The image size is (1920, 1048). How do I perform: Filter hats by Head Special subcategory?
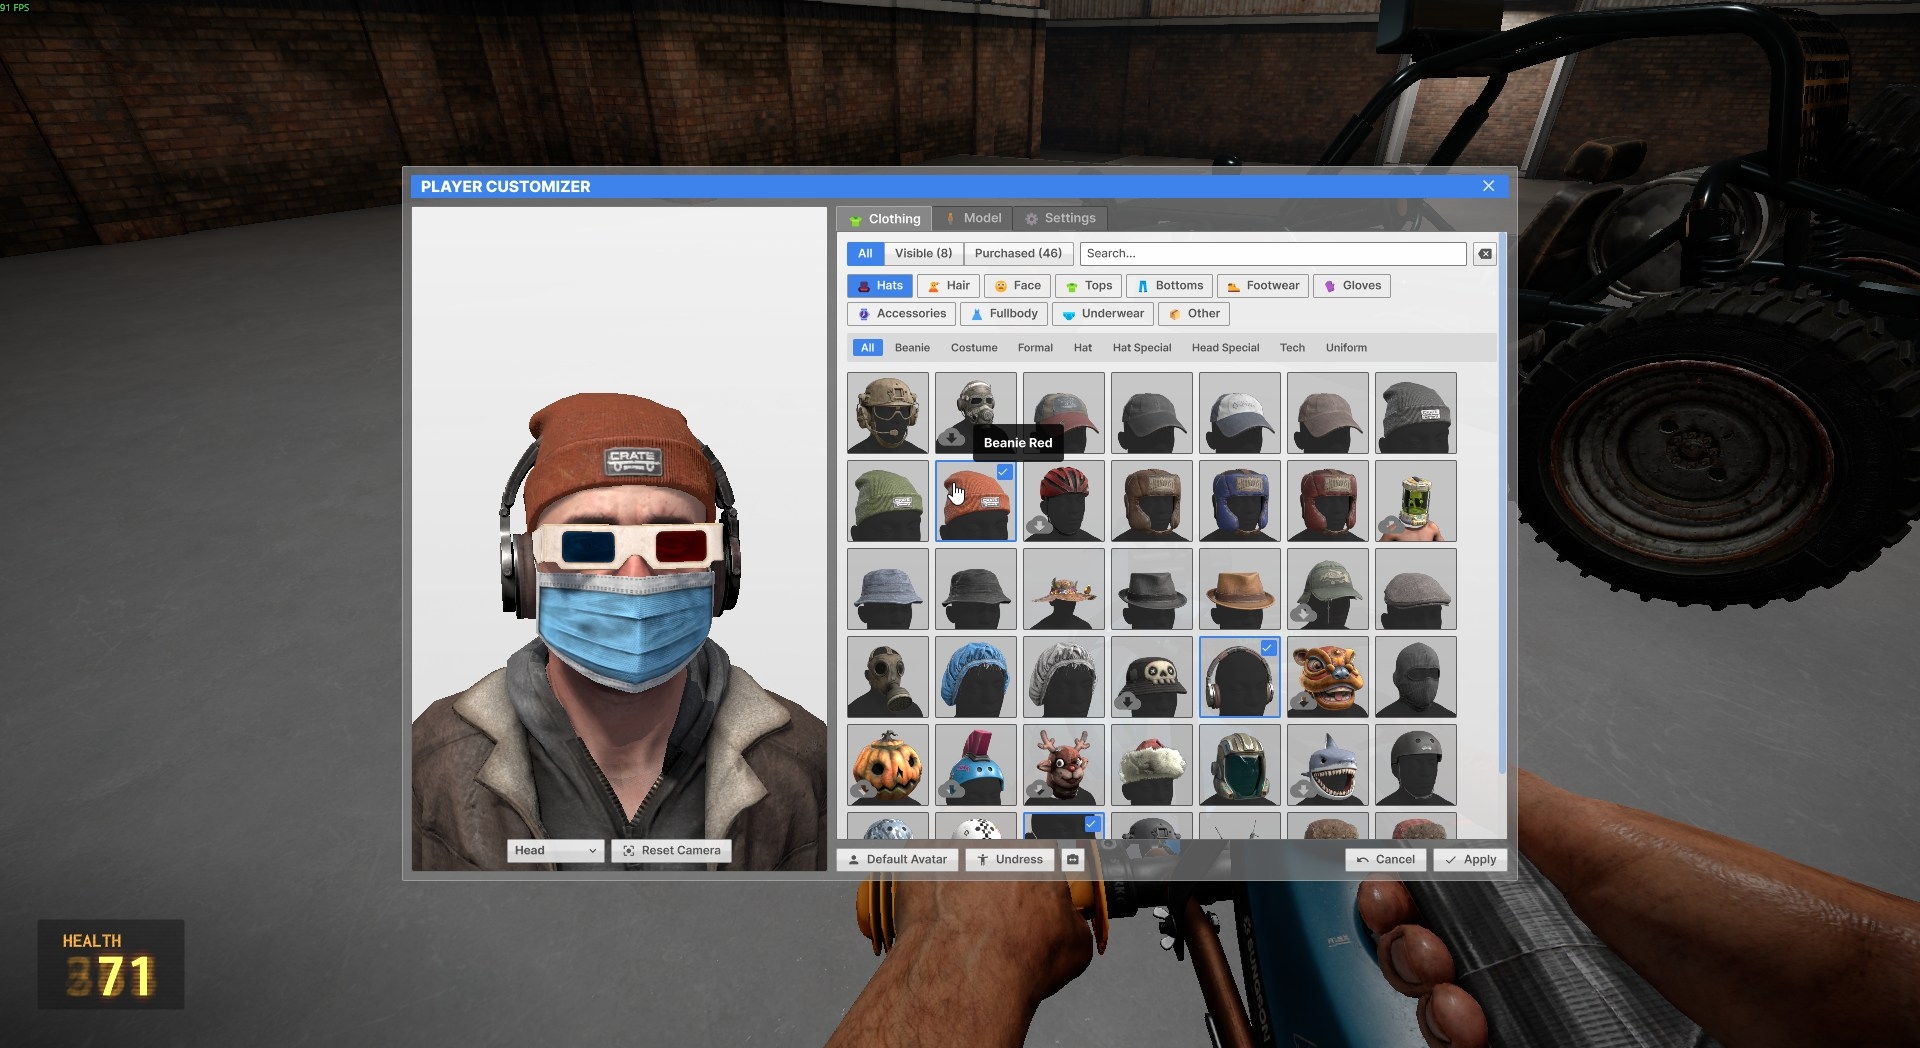tap(1225, 348)
